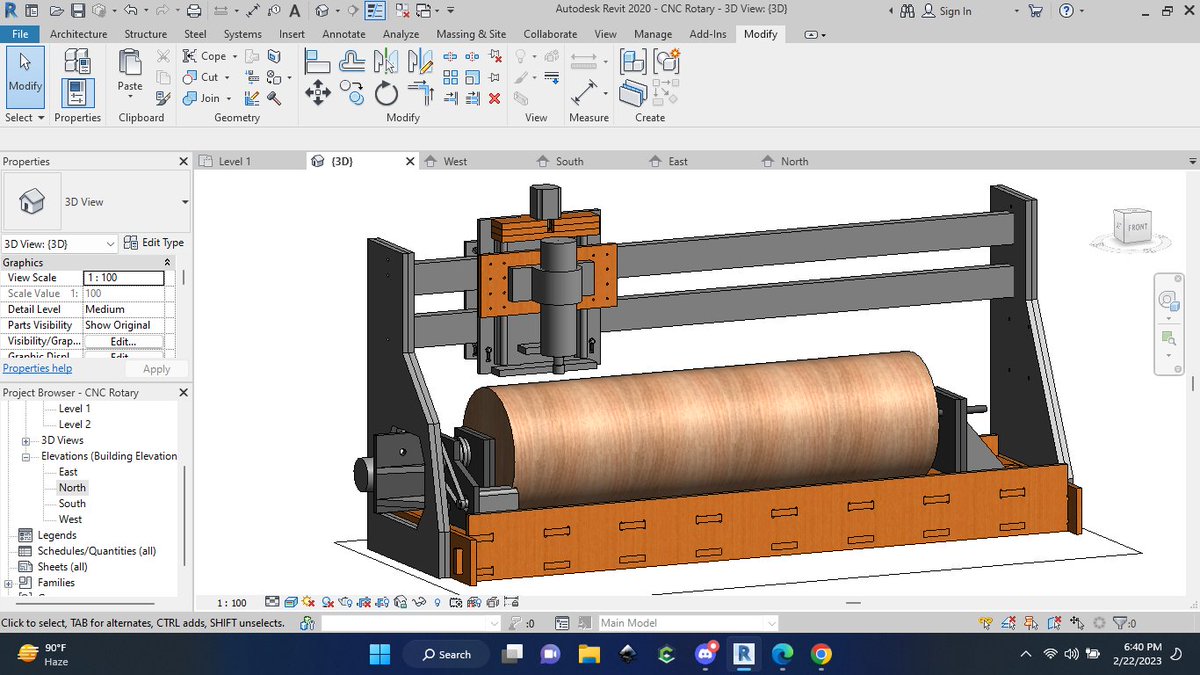The image size is (1200, 675).
Task: Toggle the crop region visibility
Action: [381, 602]
